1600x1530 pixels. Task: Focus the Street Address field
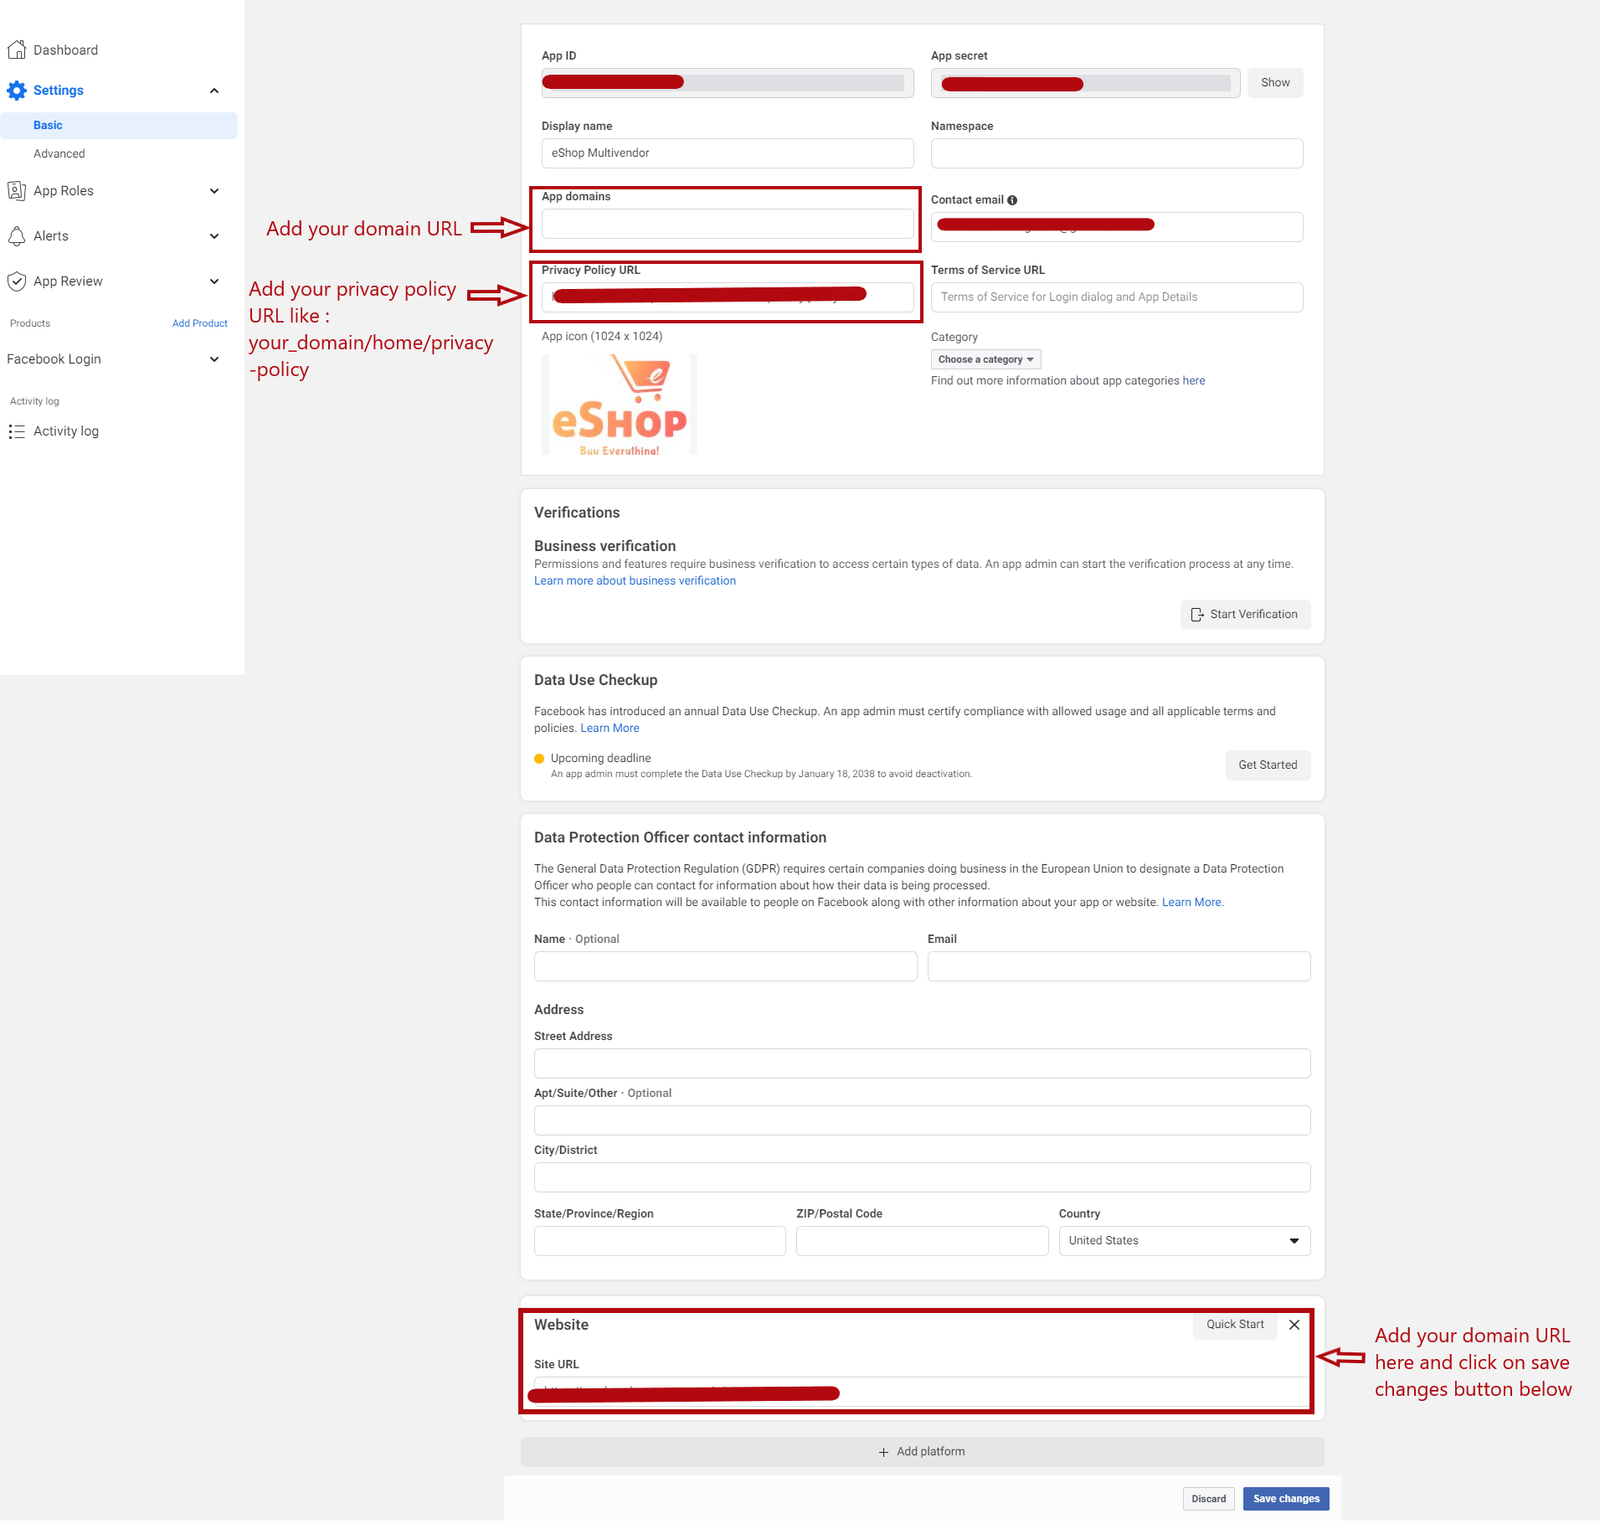[922, 1063]
